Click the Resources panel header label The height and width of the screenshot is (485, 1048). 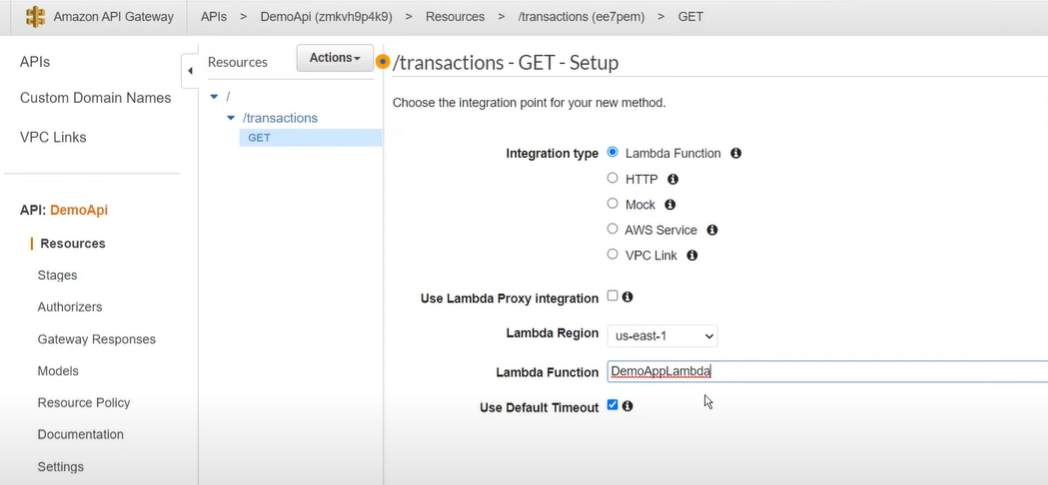[x=237, y=62]
